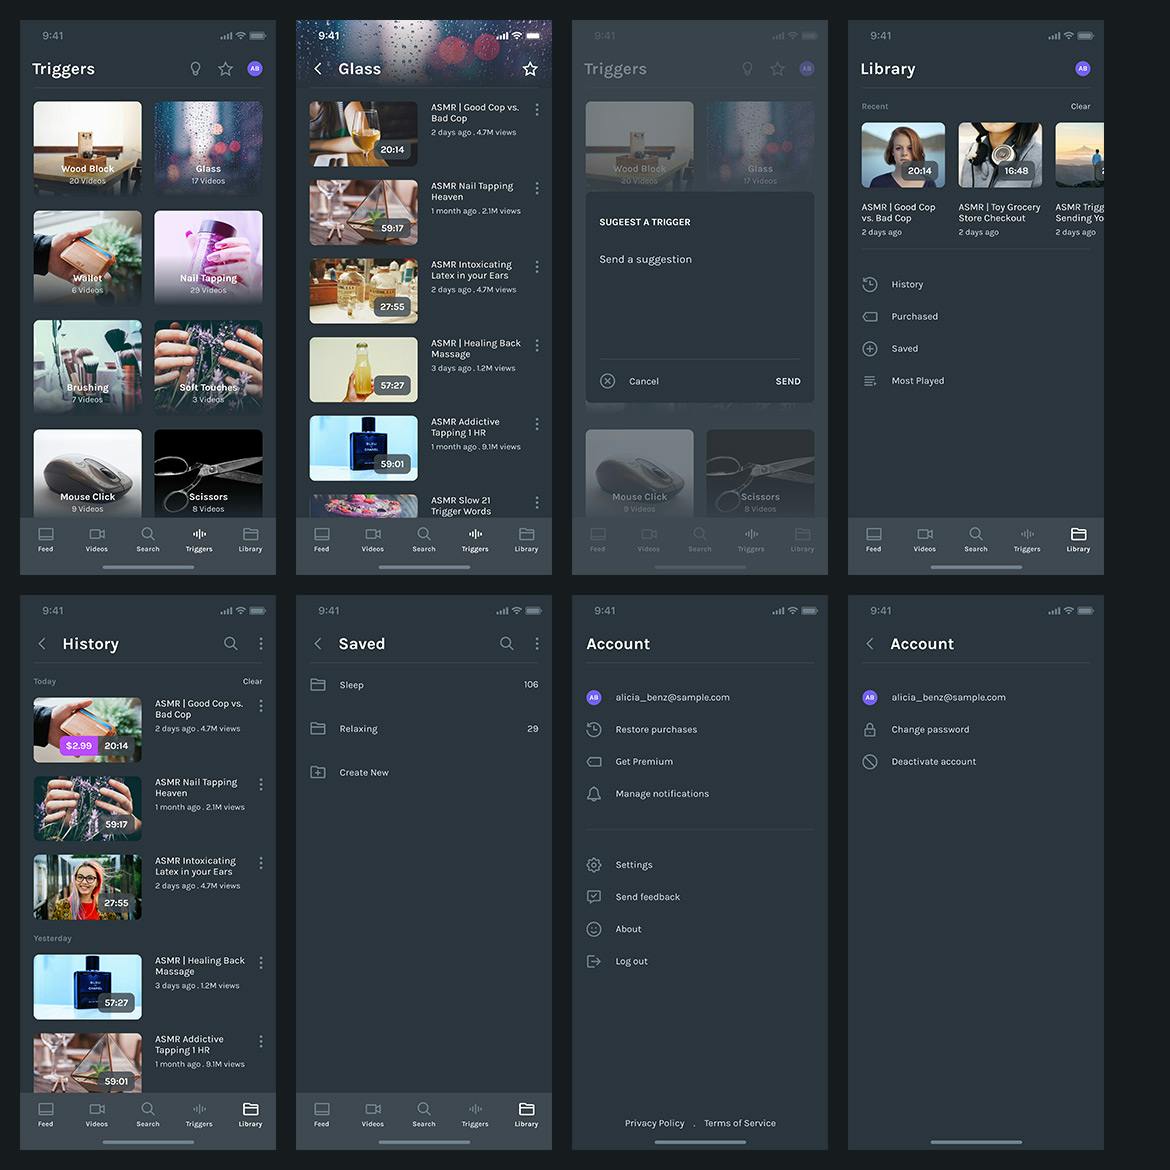Image resolution: width=1170 pixels, height=1170 pixels.
Task: Tap Restore purchases icon in Account
Action: pos(594,730)
